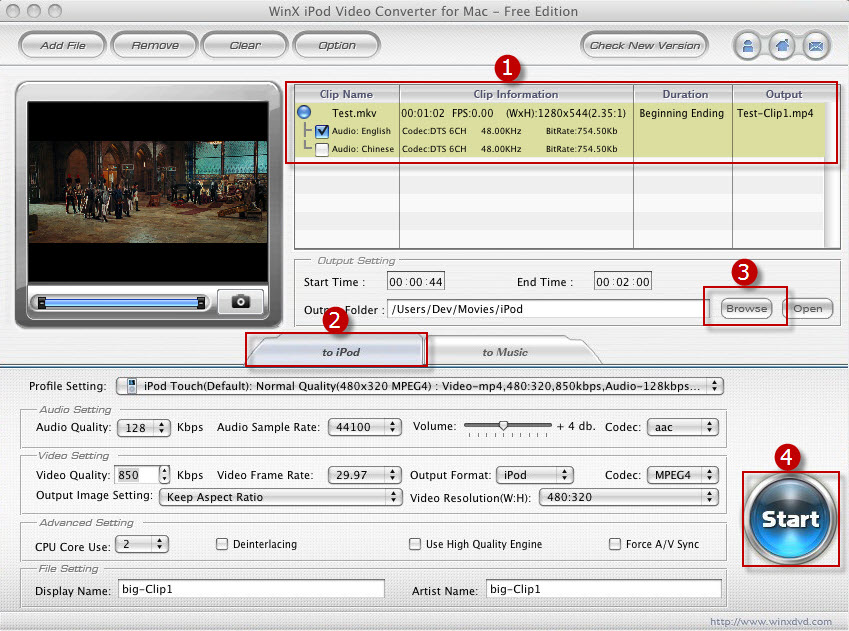
Task: Enable the Deinterlacing checkbox
Action: tap(222, 544)
